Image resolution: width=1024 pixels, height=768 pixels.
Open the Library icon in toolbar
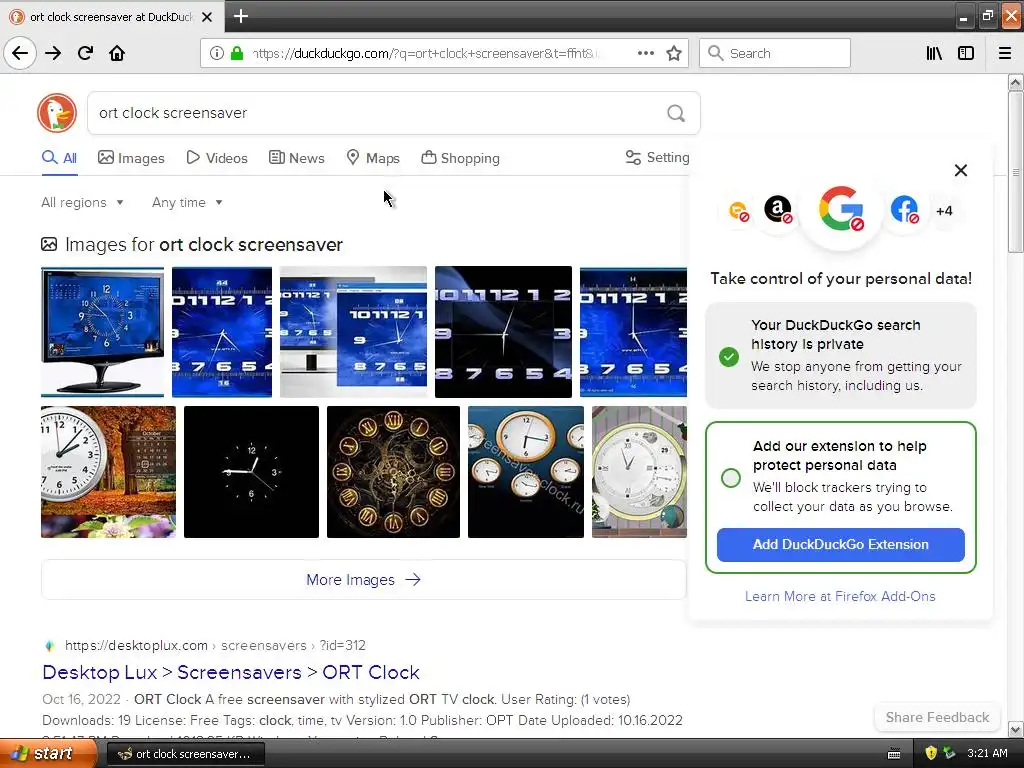pos(934,53)
